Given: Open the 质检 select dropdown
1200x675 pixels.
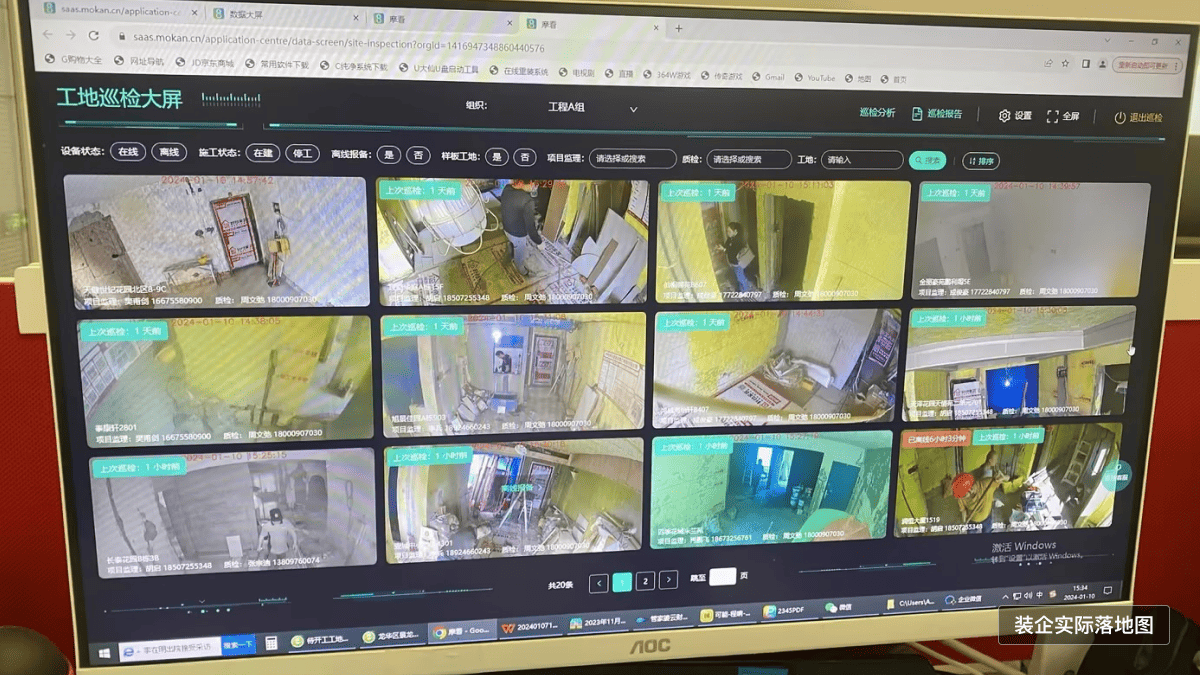Looking at the screenshot, I should (749, 159).
